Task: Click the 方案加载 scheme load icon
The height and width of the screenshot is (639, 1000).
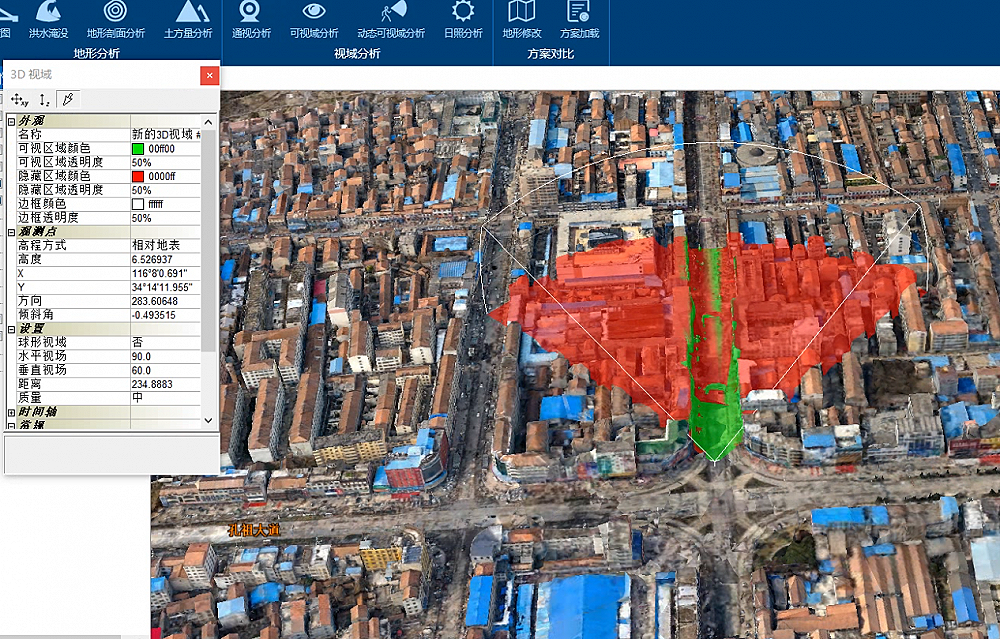Action: (579, 20)
